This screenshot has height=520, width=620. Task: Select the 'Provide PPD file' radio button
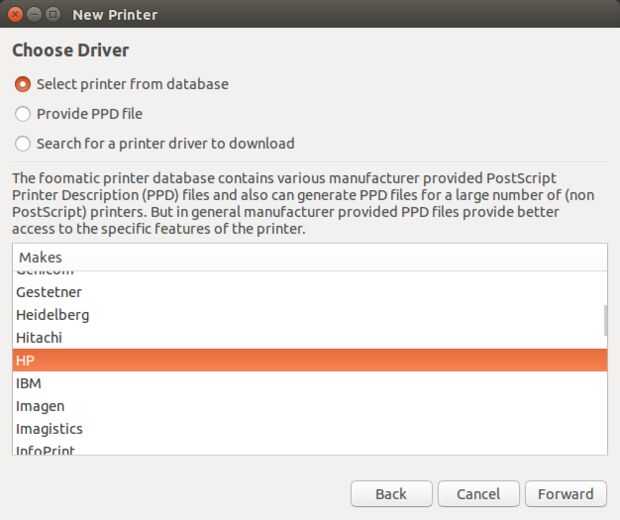click(23, 114)
